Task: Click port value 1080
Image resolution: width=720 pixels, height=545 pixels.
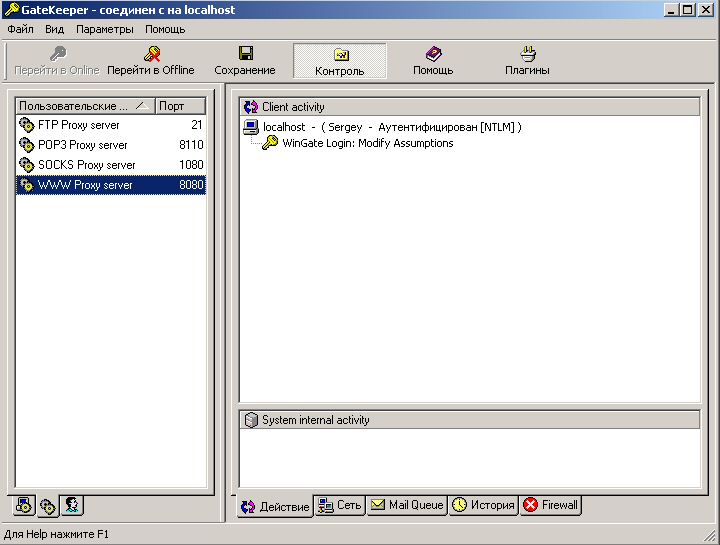Action: point(191,165)
